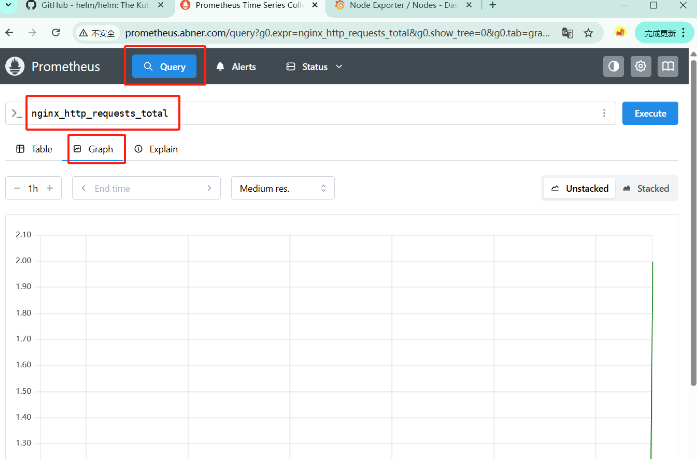Screen dimensions: 700x461
Task: Toggle the dark/light theme icon
Action: [613, 66]
